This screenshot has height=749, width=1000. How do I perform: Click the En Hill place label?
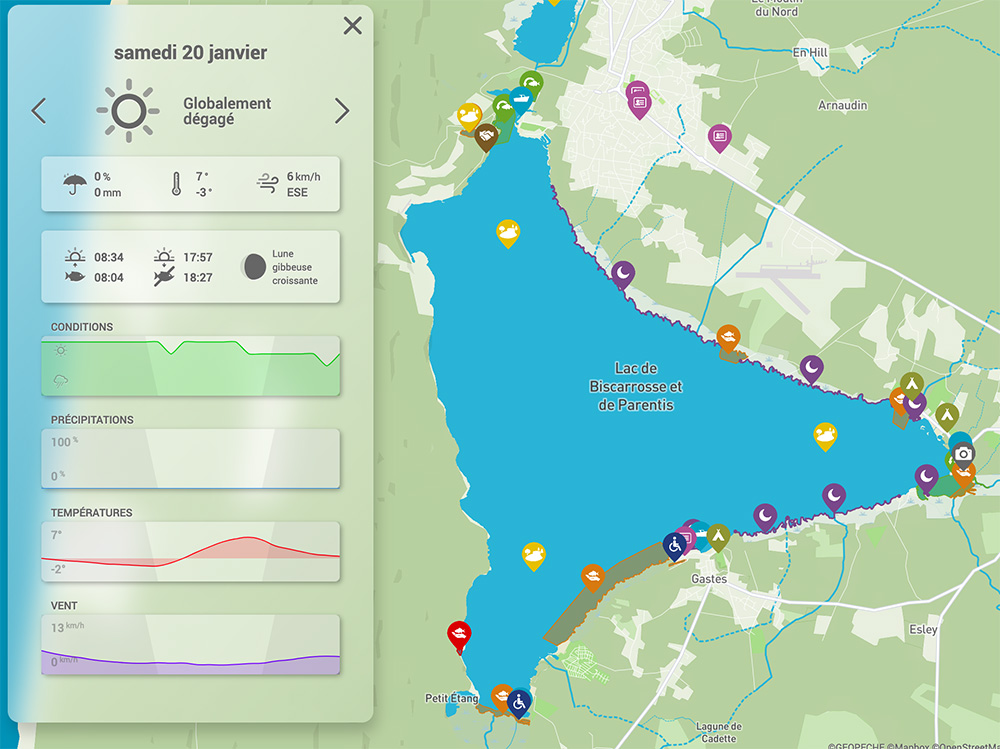(810, 52)
